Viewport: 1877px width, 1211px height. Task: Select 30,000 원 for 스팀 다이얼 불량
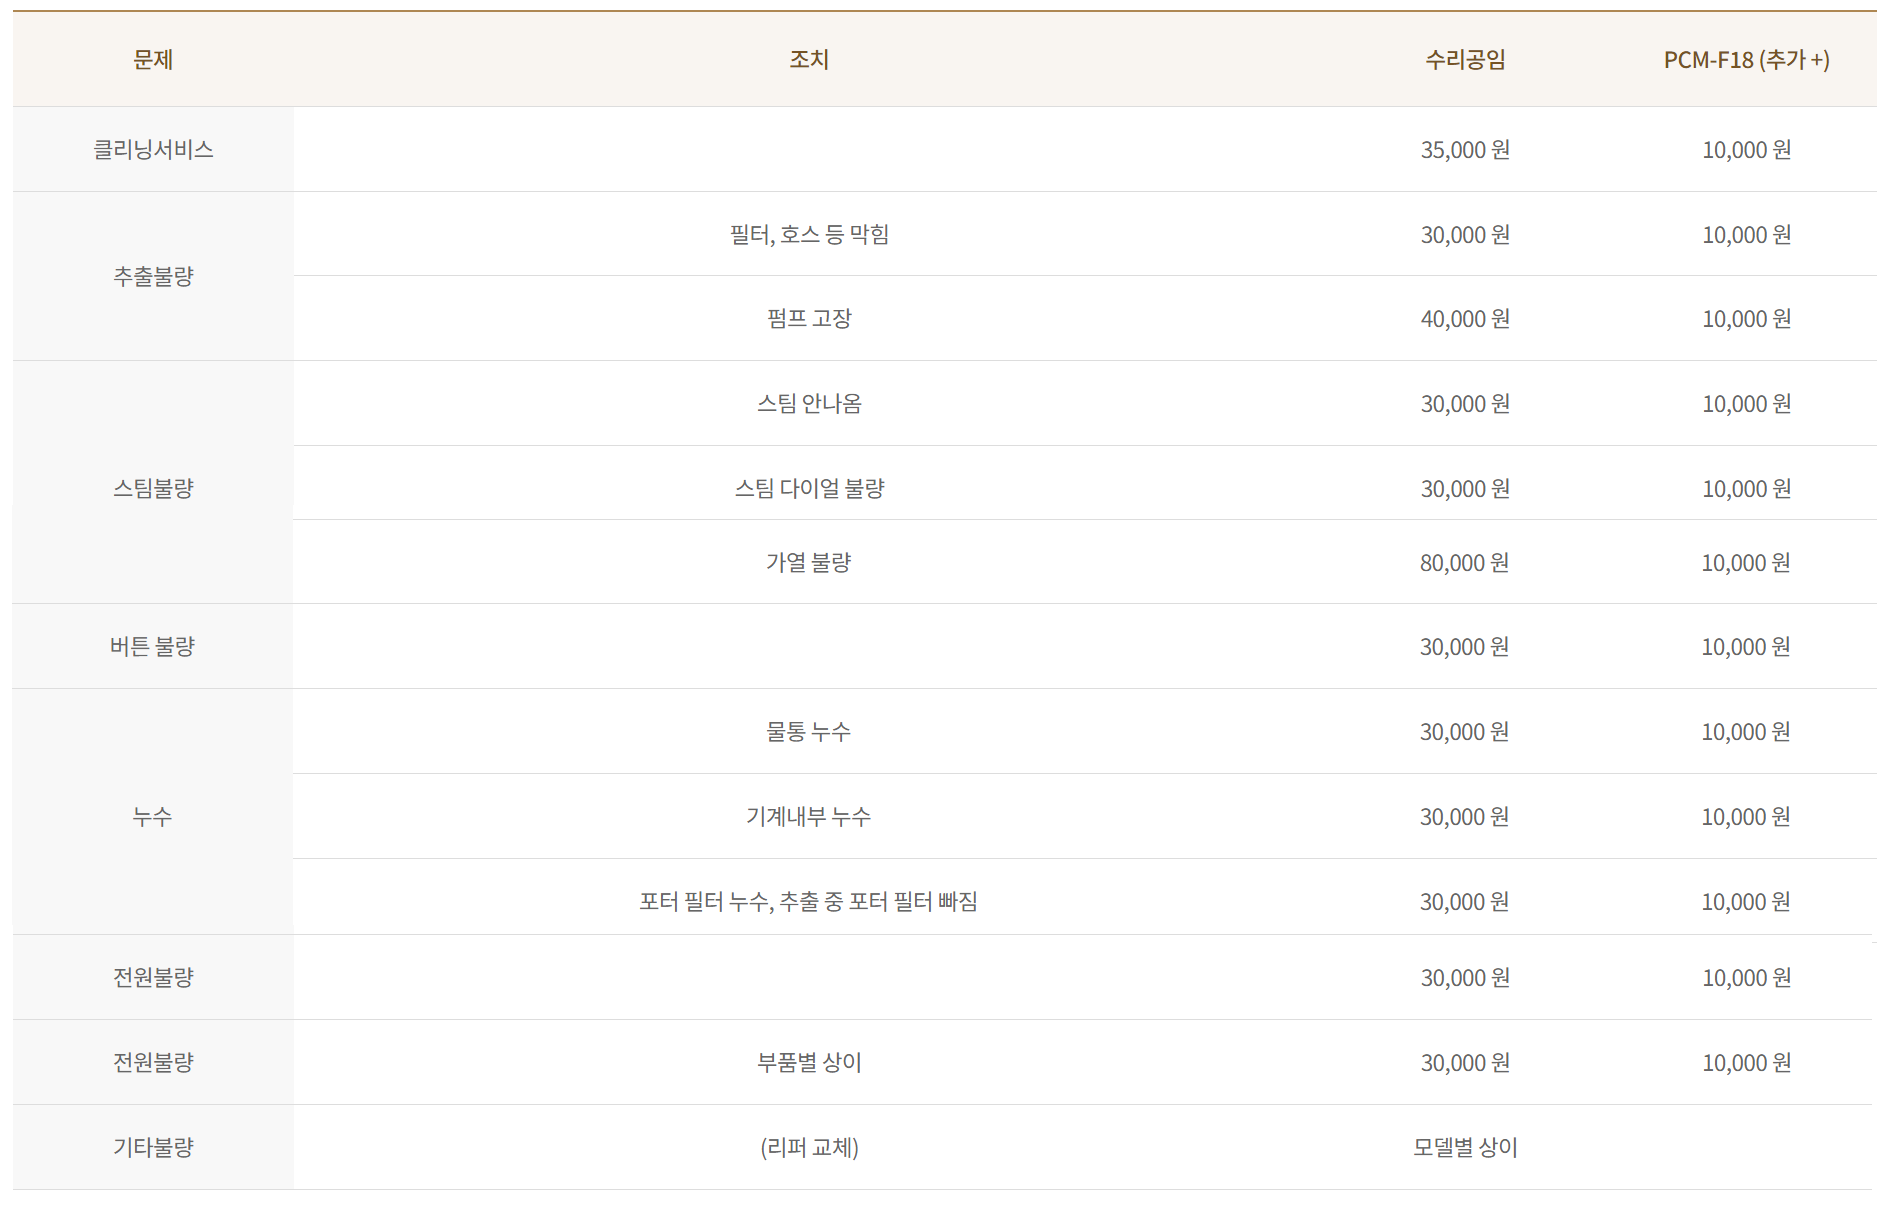[1465, 489]
